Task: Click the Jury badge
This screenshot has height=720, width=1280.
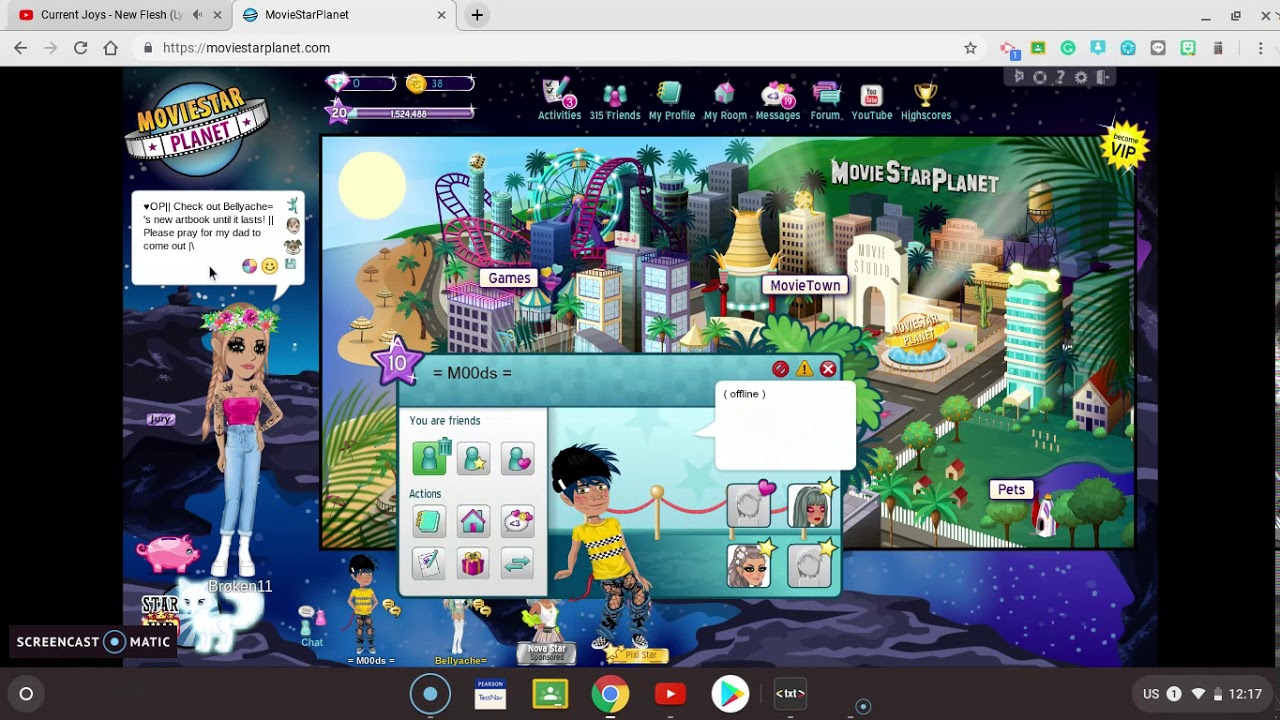Action: (160, 420)
